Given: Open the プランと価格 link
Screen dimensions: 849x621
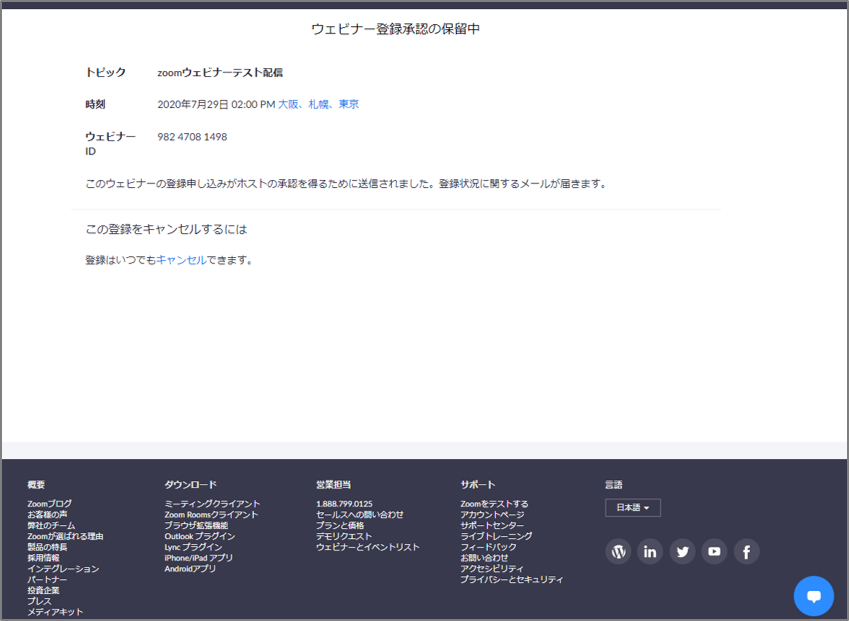Looking at the screenshot, I should coord(340,525).
